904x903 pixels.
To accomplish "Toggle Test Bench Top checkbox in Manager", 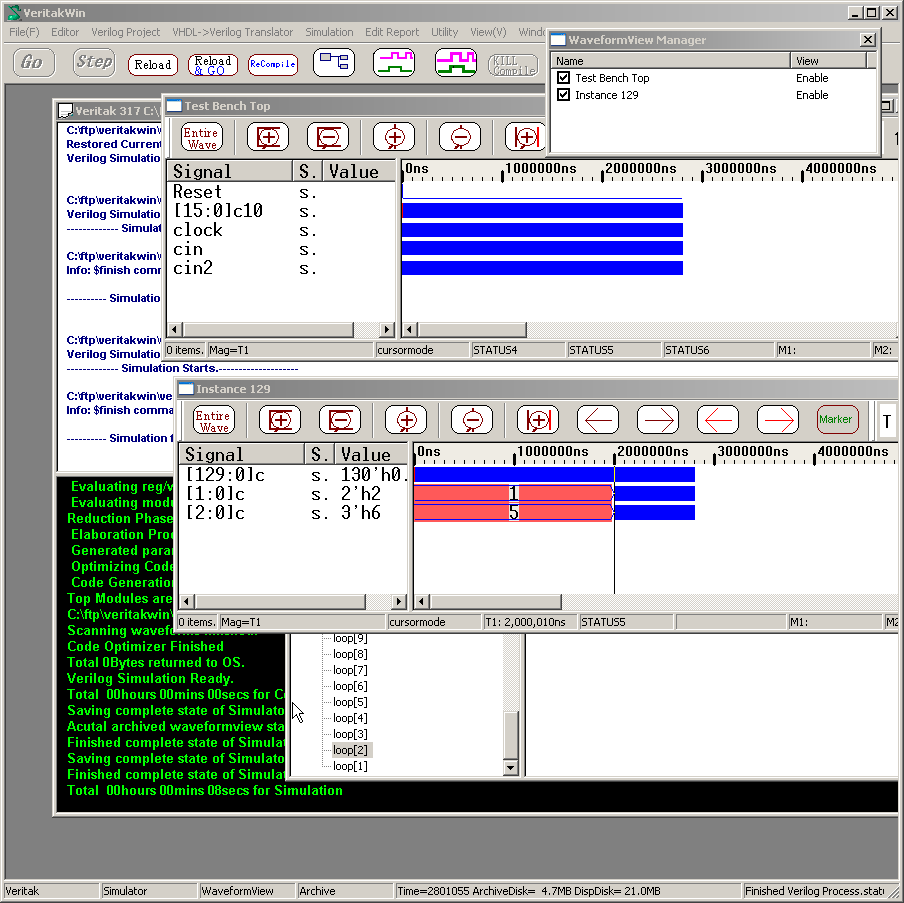I will 563,78.
